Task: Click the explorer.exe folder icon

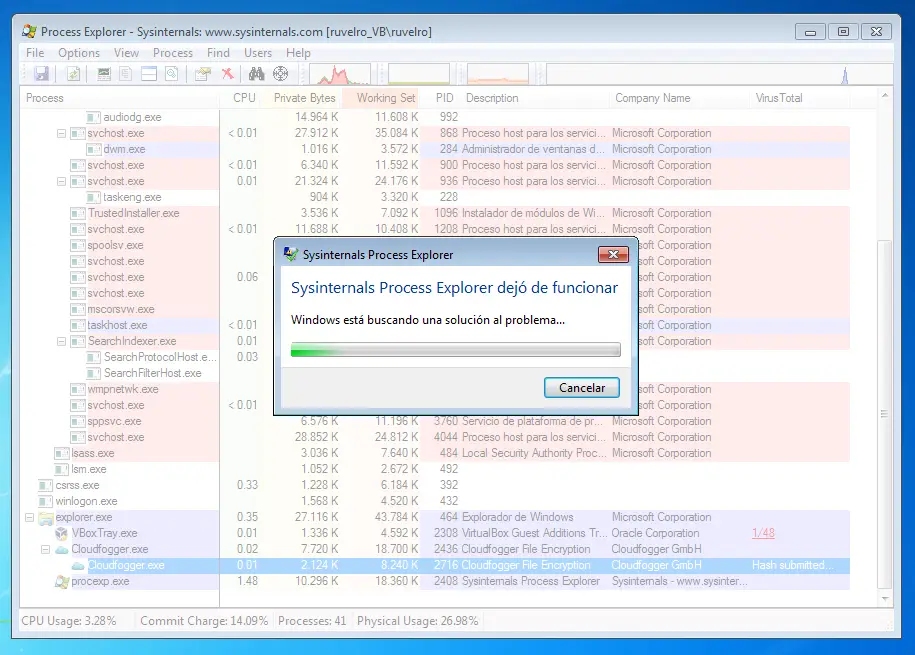Action: (x=46, y=518)
